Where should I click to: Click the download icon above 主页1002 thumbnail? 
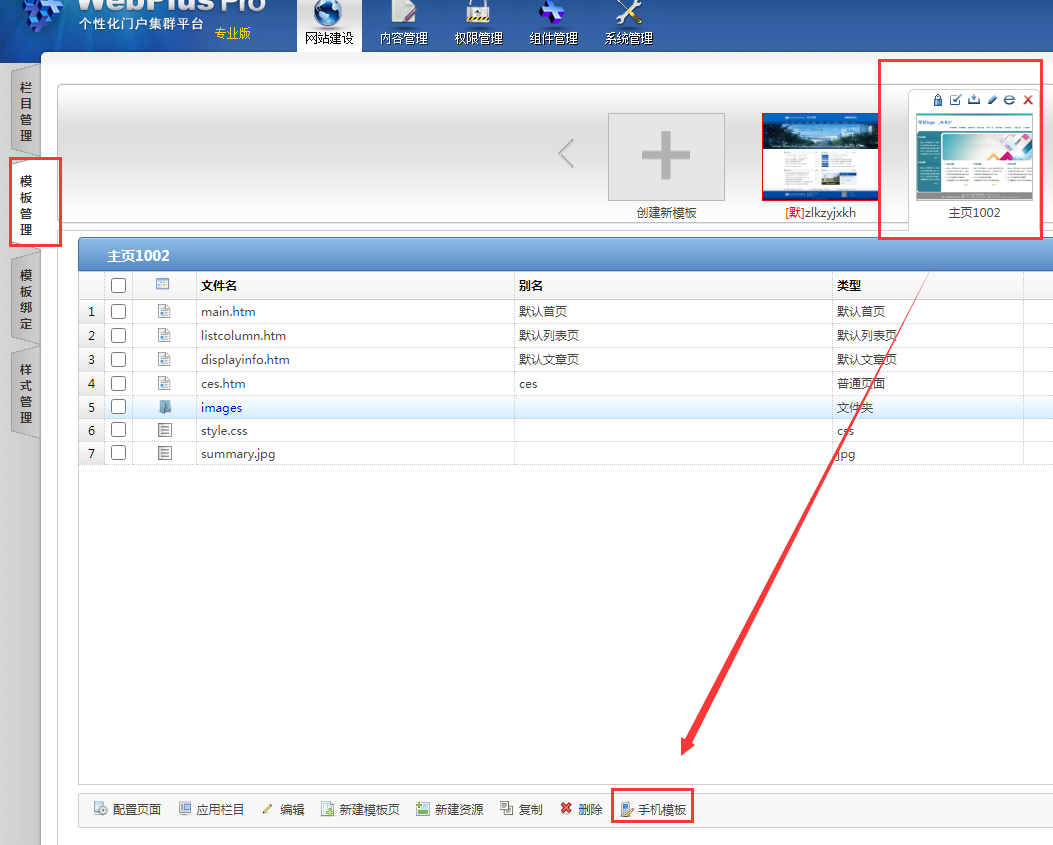click(974, 100)
